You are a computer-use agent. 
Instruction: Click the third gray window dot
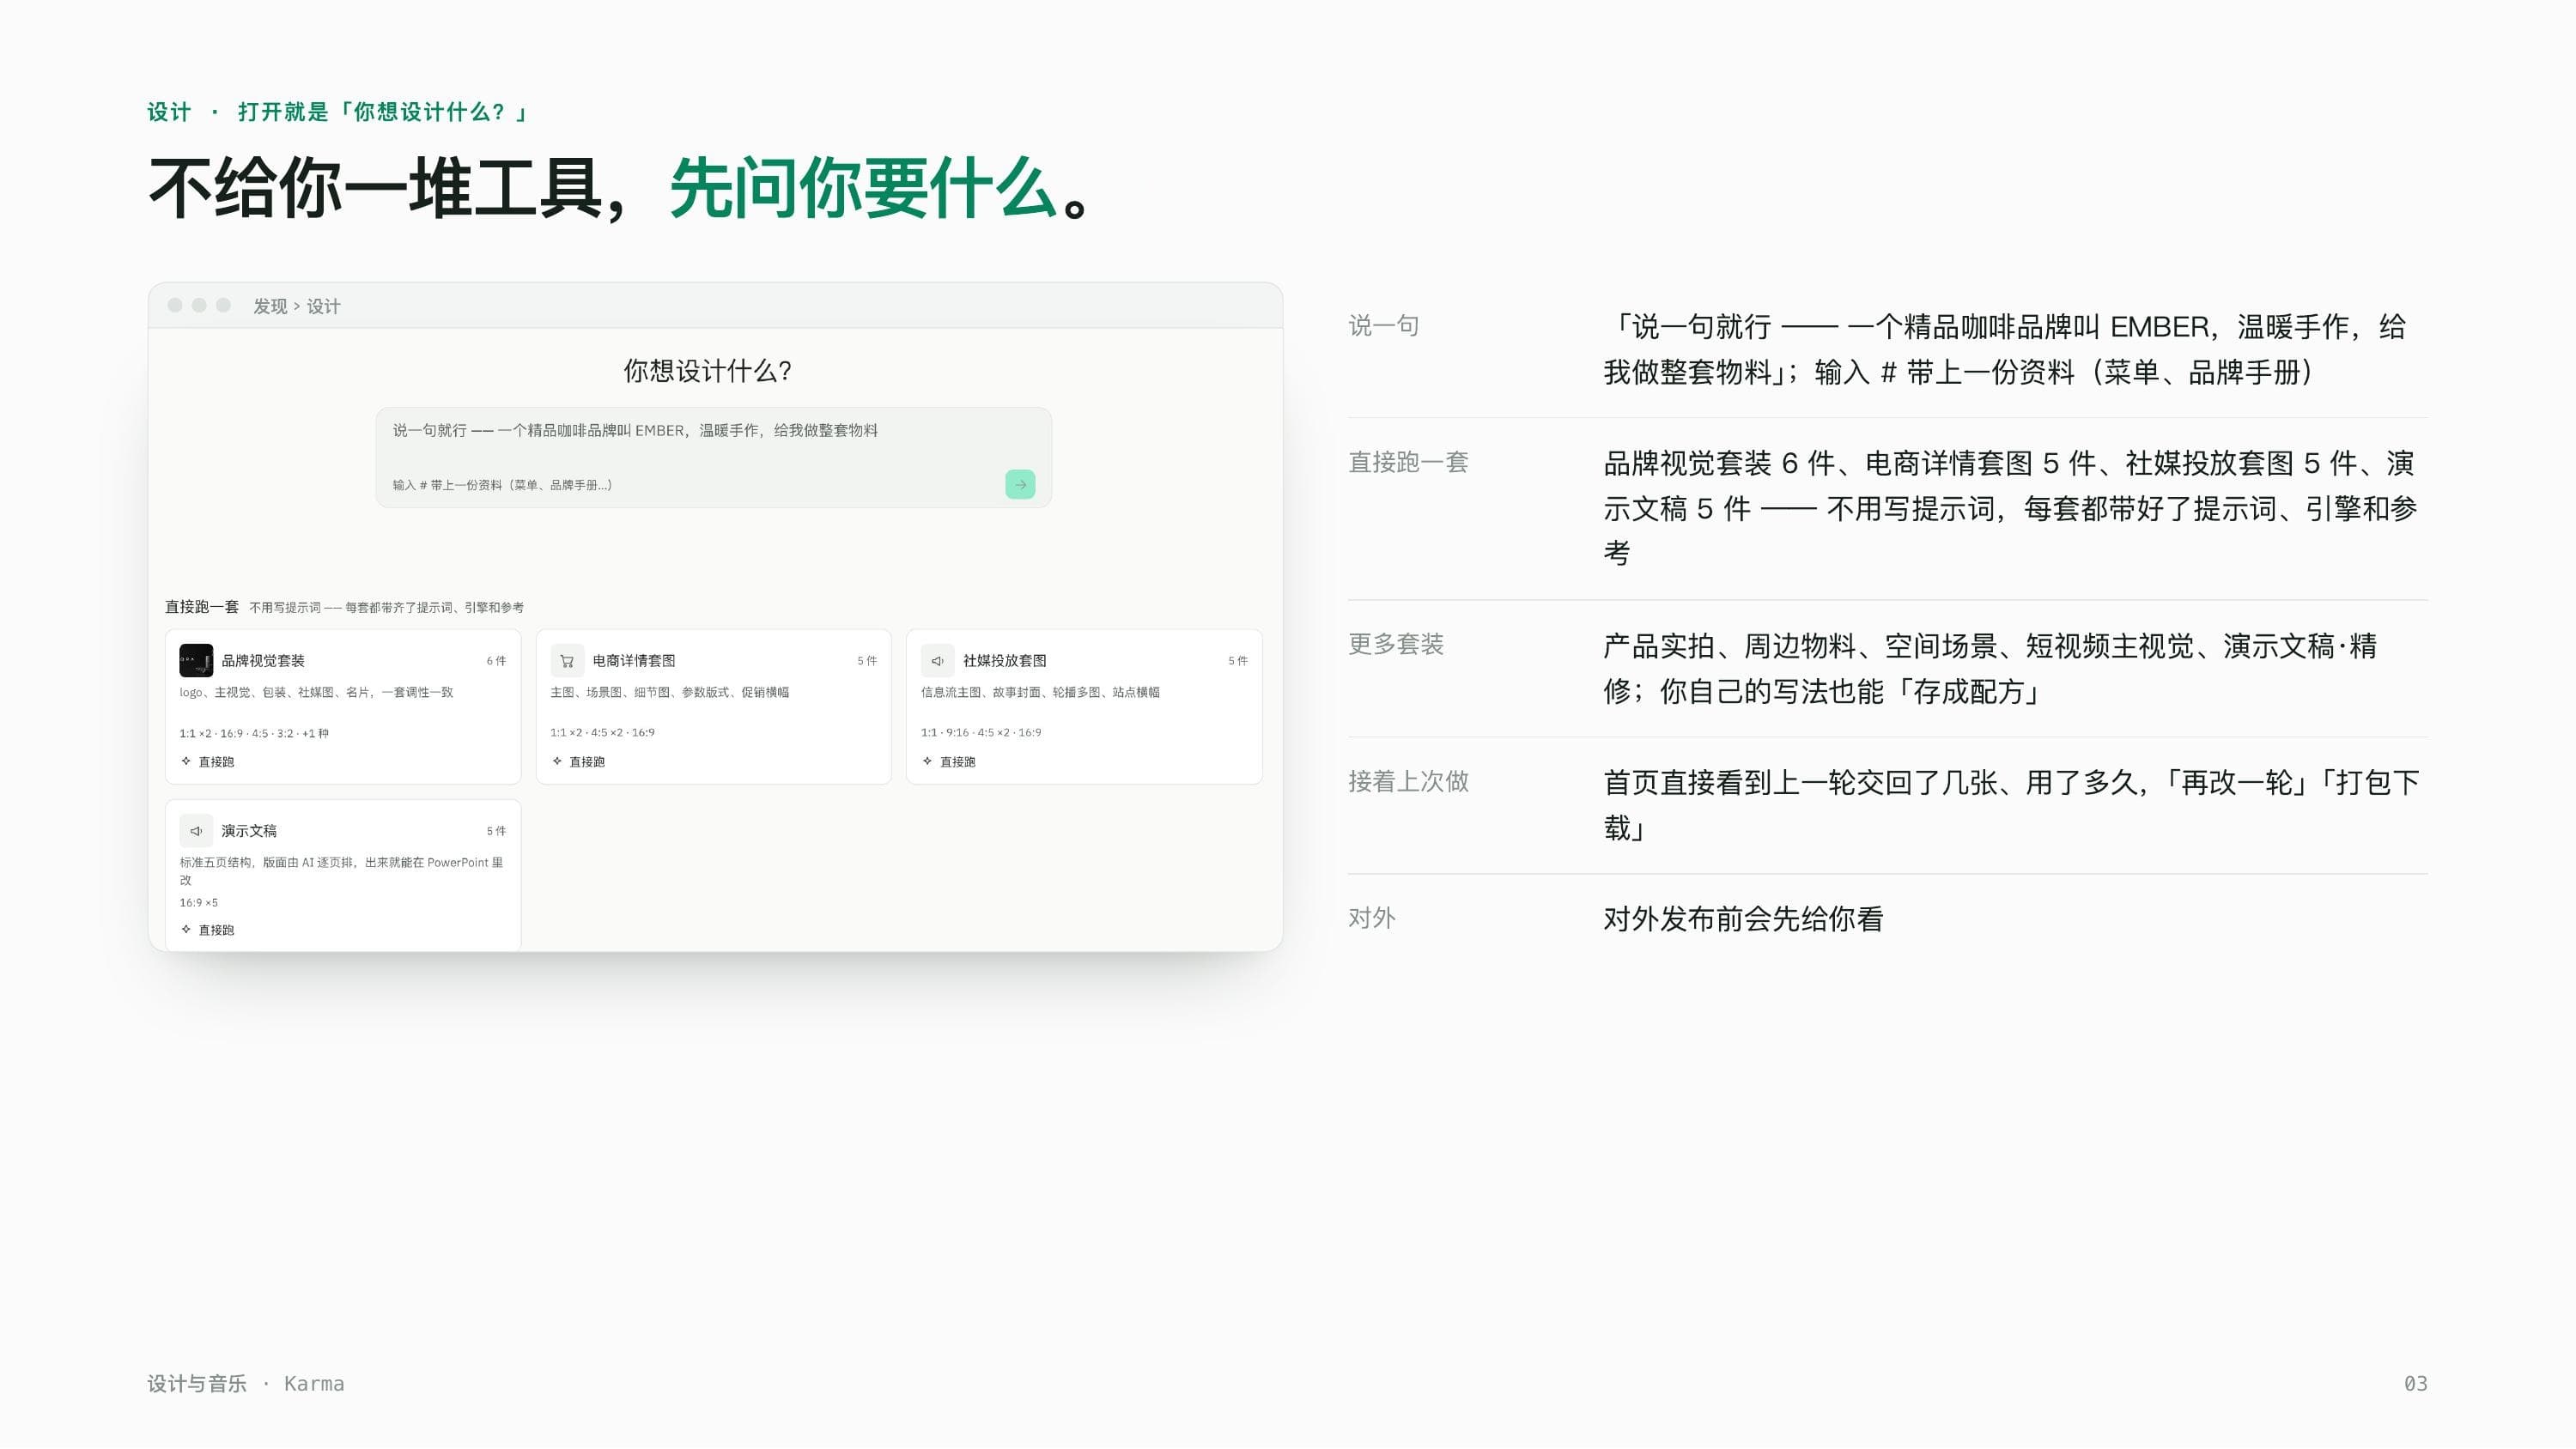tap(223, 305)
